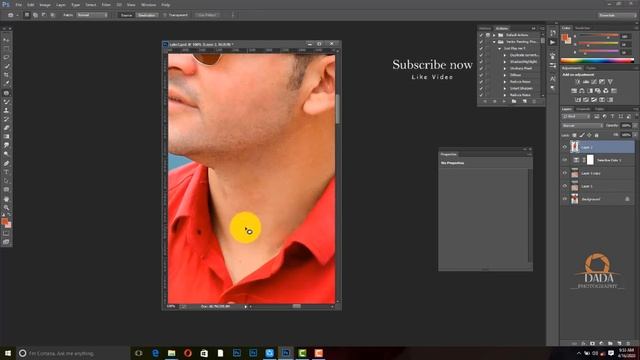Click Lock all icon in Layers panel
This screenshot has height=360, width=640.
[597, 135]
